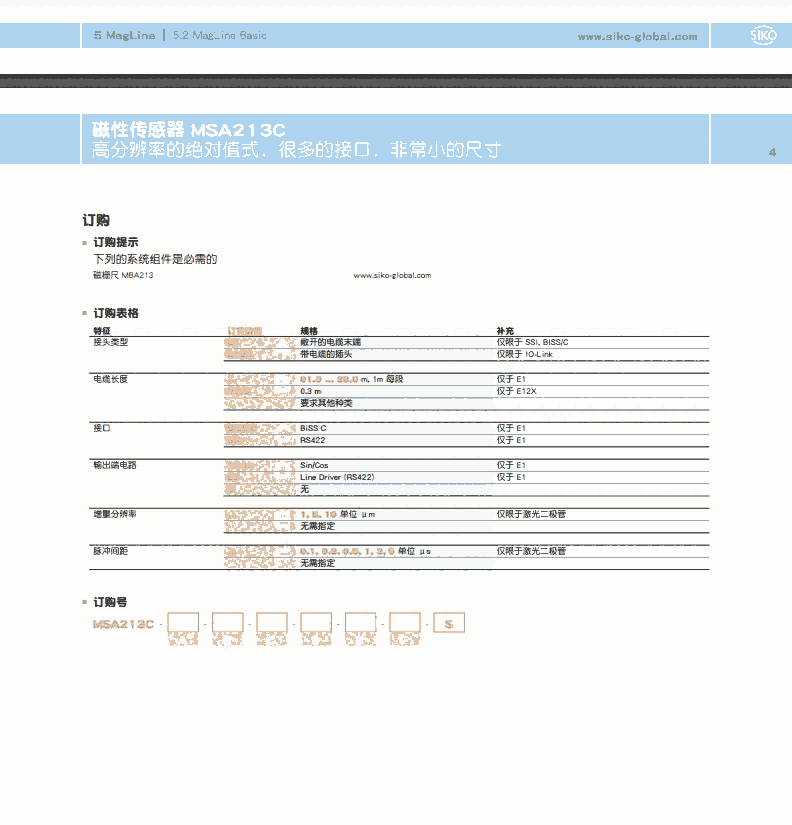Image resolution: width=792 pixels, height=825 pixels.
Task: Select the 'RS422' interface row entry
Action: point(312,440)
